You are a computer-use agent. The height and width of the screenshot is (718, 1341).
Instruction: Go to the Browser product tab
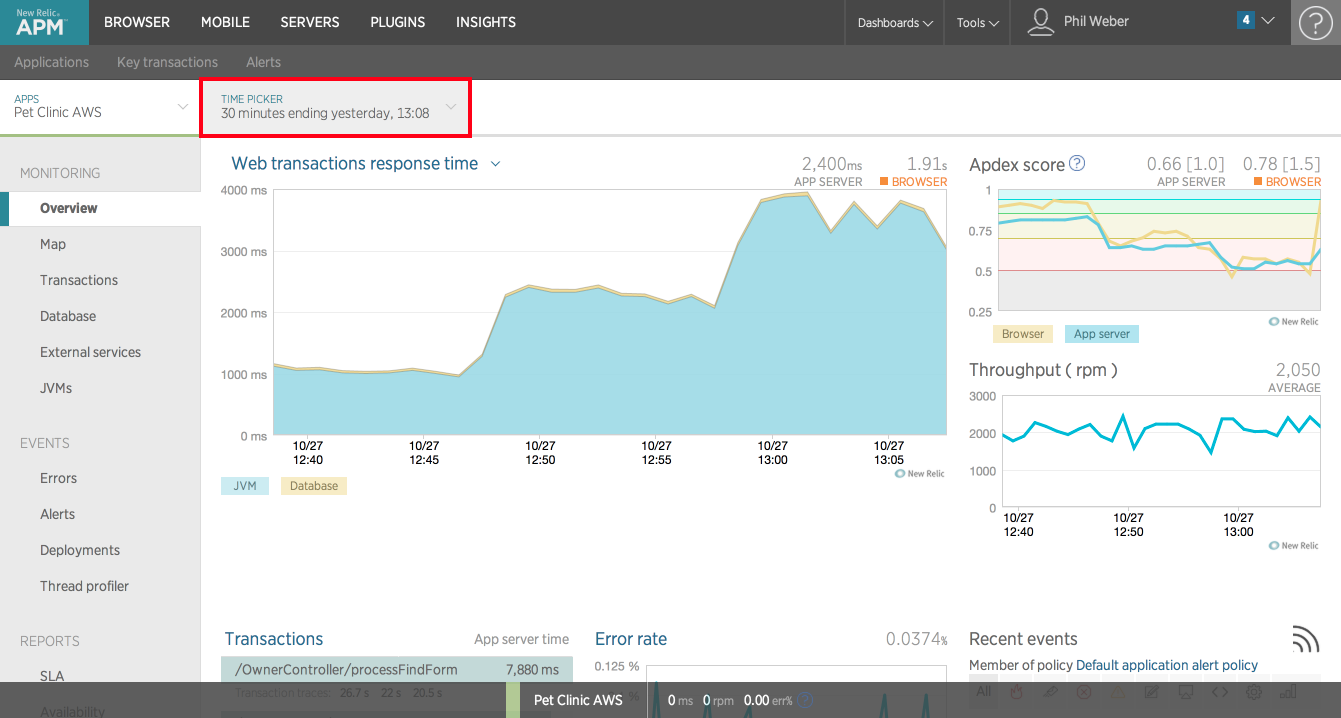click(137, 22)
